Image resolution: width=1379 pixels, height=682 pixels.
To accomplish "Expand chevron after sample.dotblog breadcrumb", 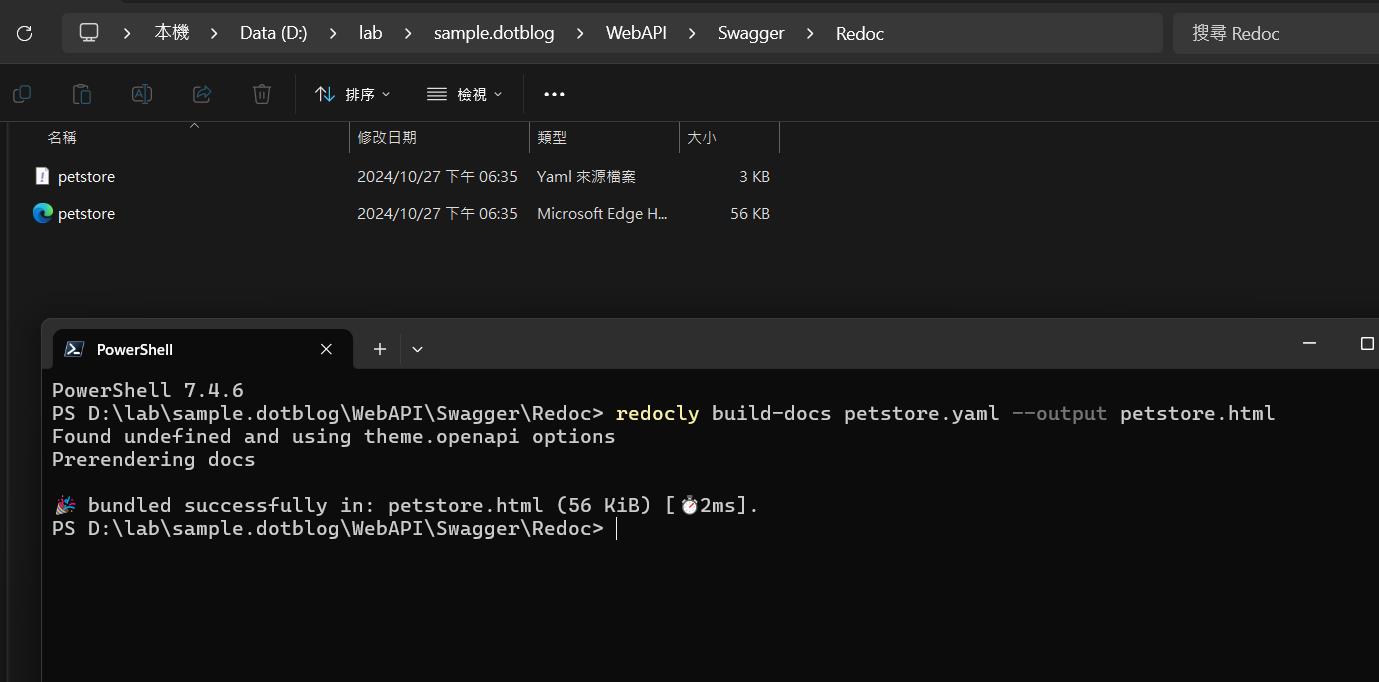I will [x=579, y=33].
